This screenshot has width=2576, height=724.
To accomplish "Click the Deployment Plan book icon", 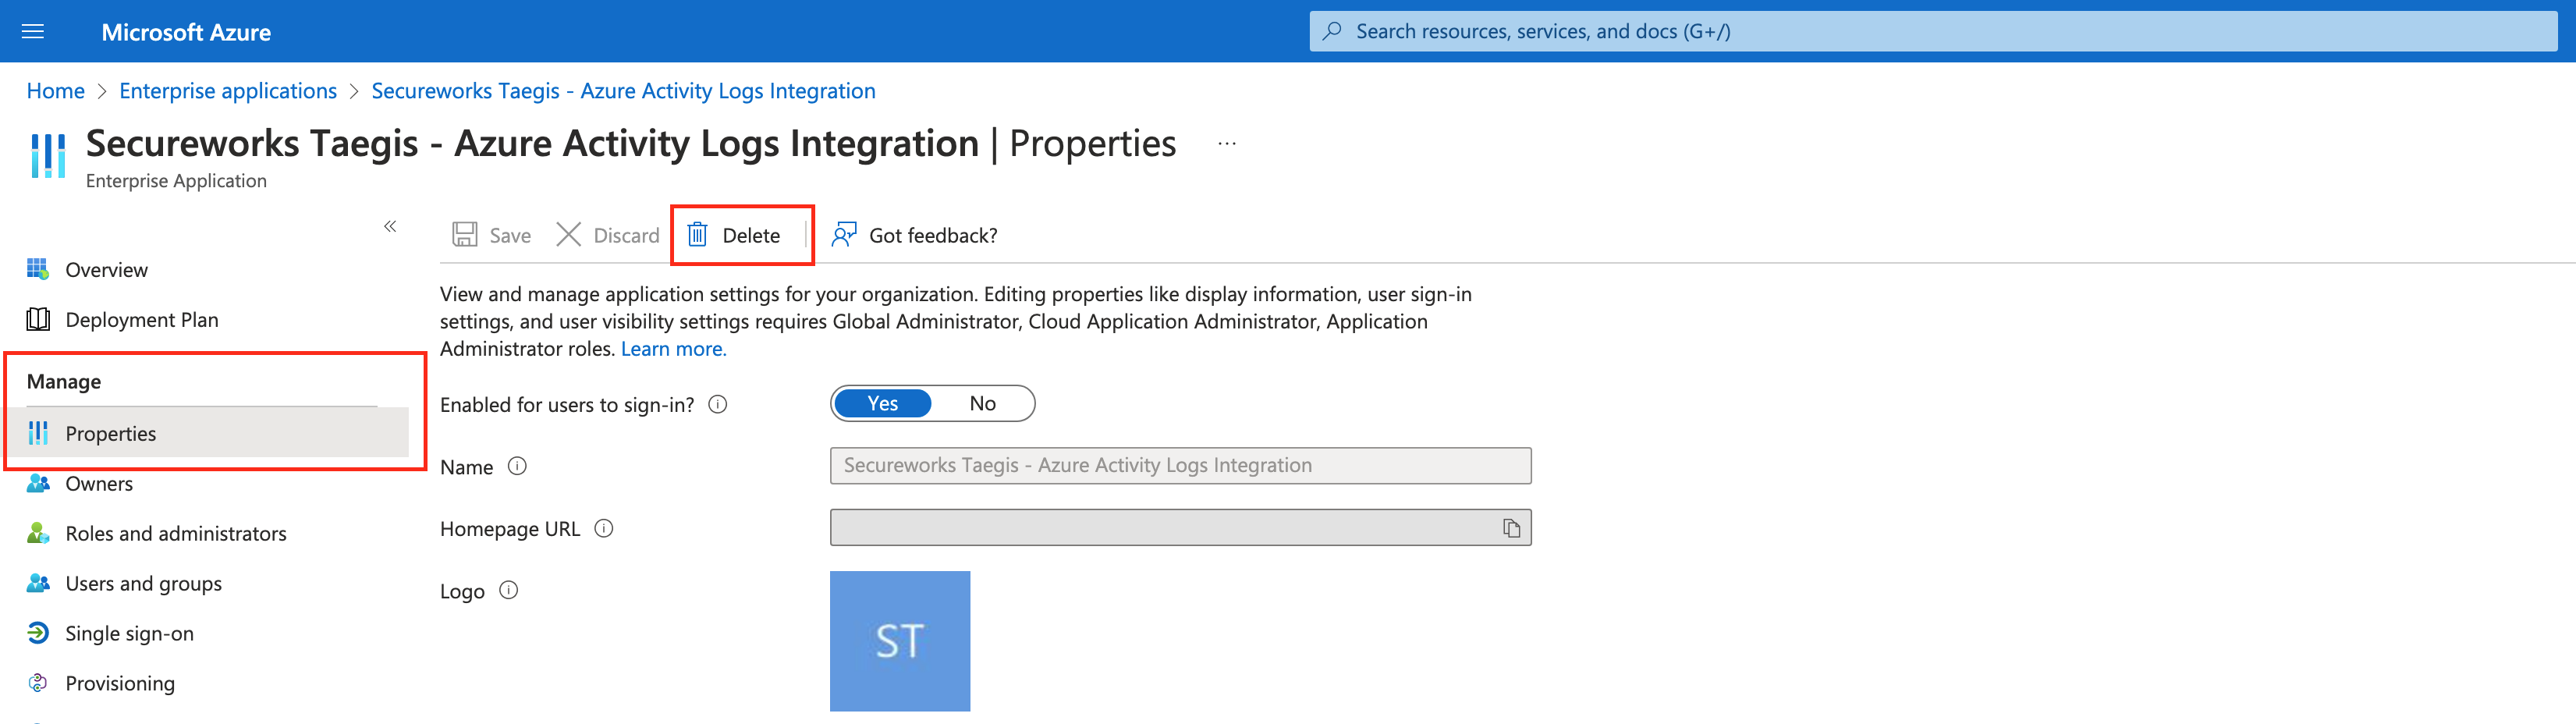I will pos(38,319).
